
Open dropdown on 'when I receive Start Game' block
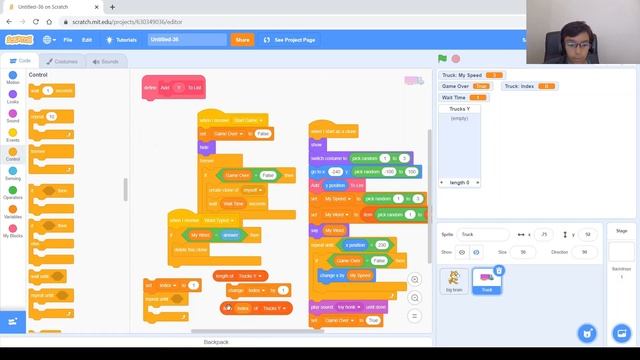pyautogui.click(x=261, y=120)
